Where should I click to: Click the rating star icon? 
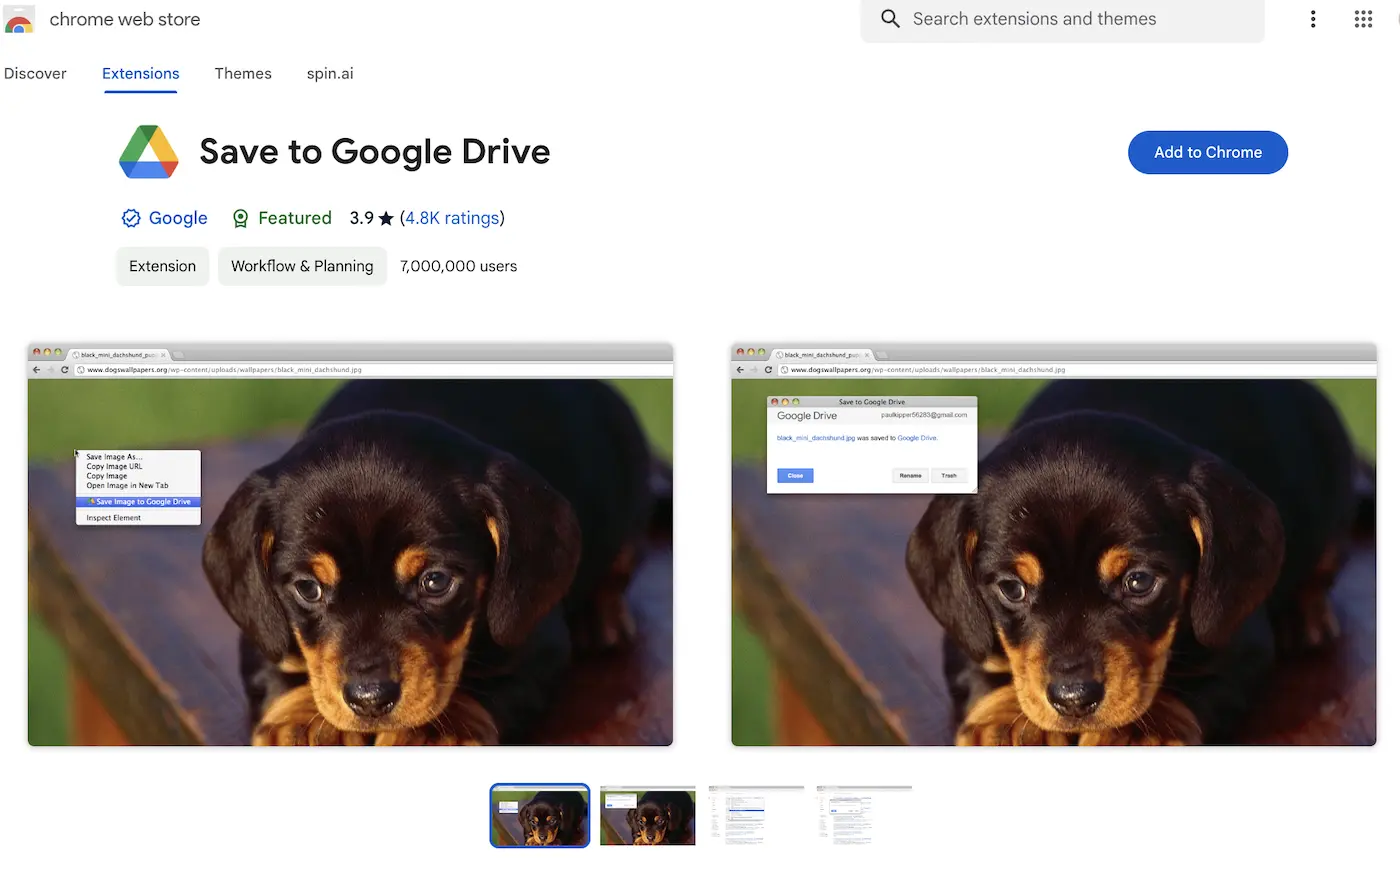pyautogui.click(x=385, y=218)
